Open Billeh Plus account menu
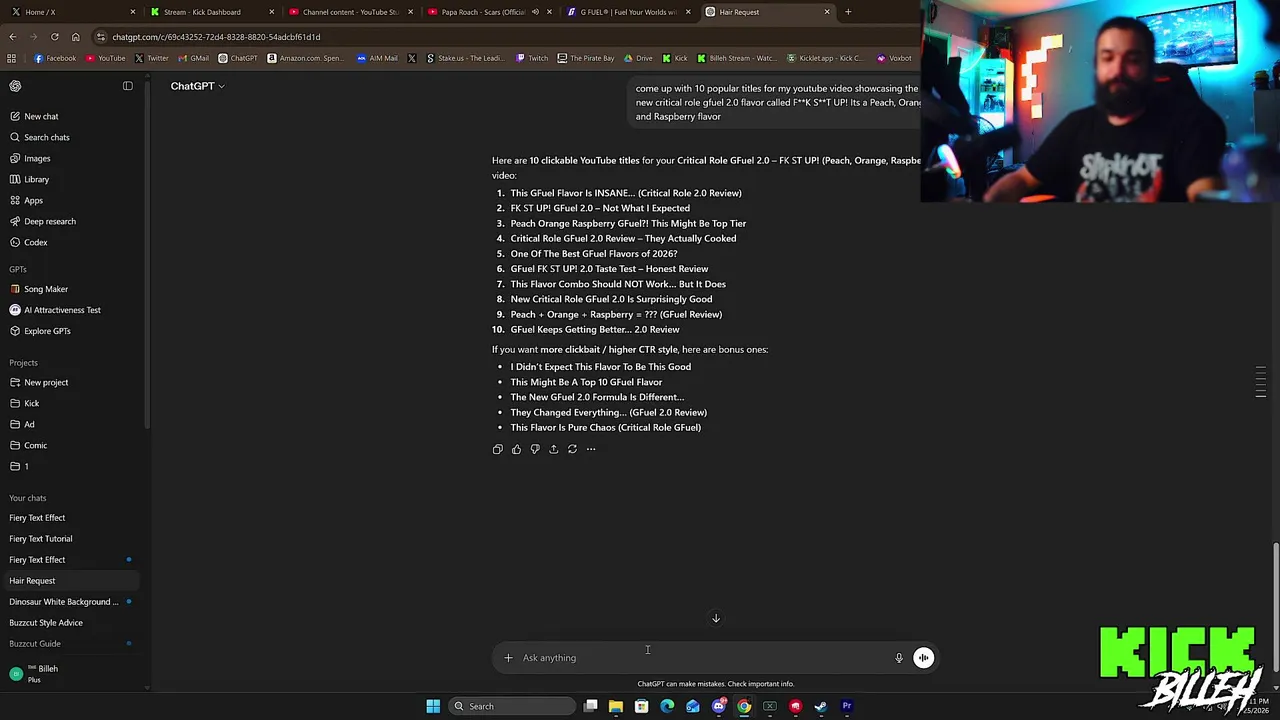 tap(70, 674)
